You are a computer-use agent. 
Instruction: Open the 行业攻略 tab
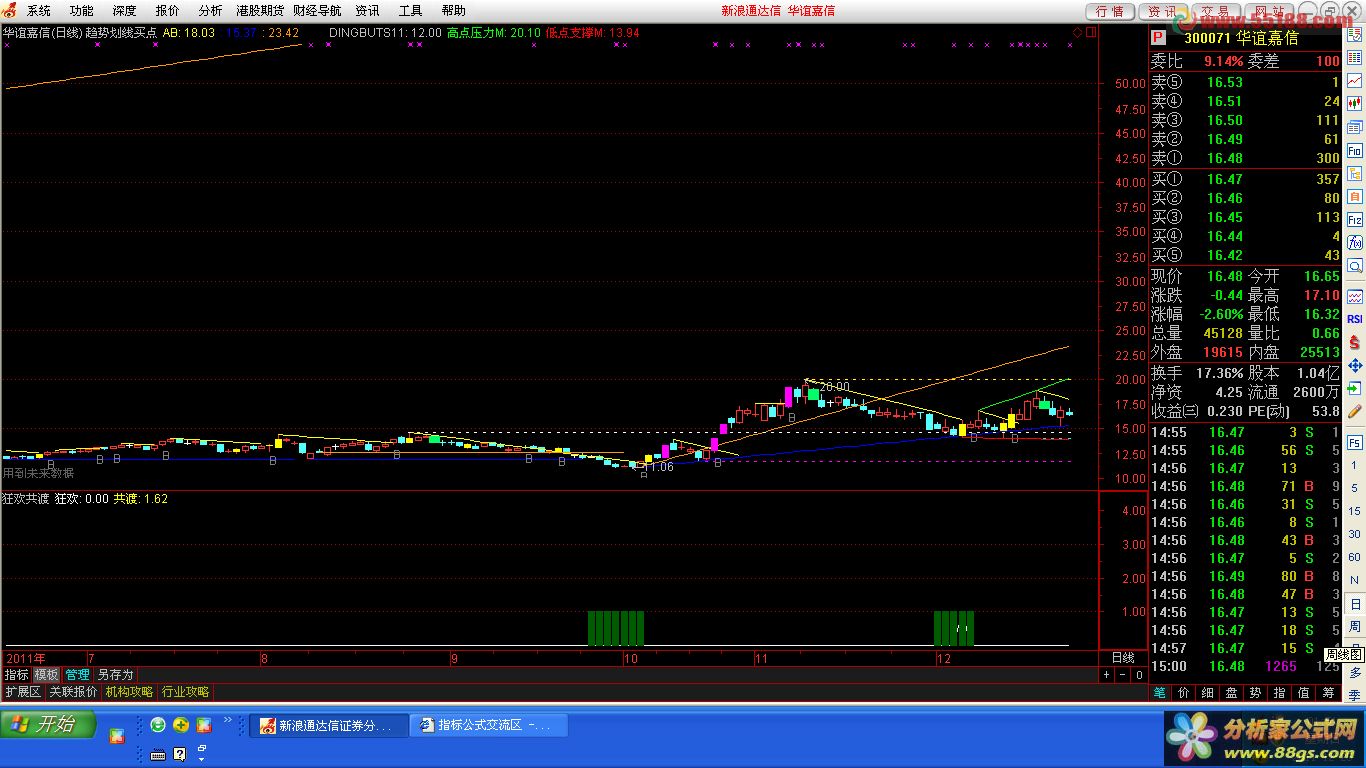coord(185,692)
